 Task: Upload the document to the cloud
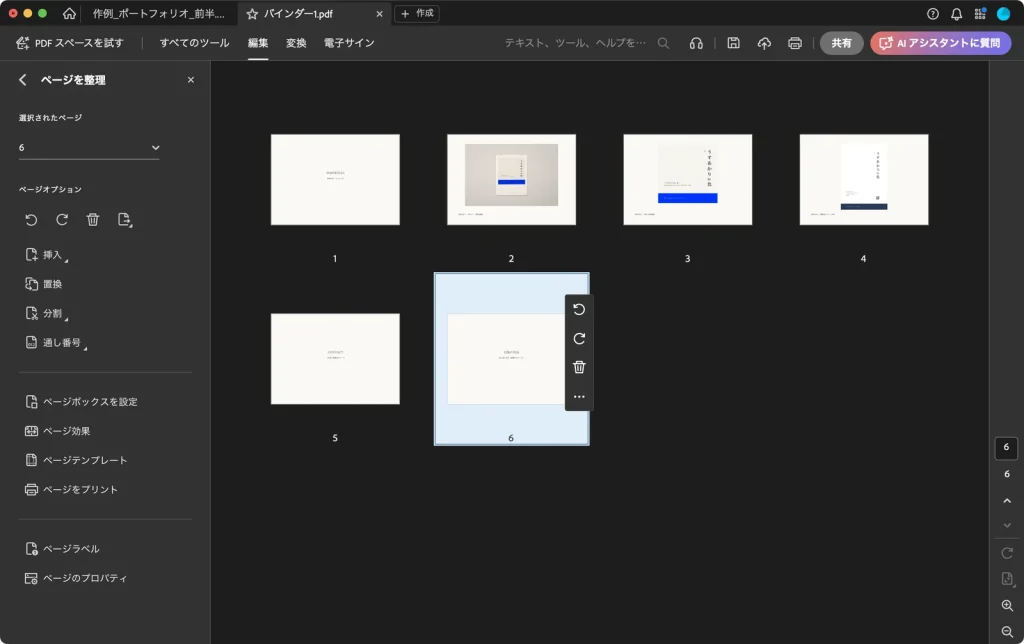click(x=764, y=43)
